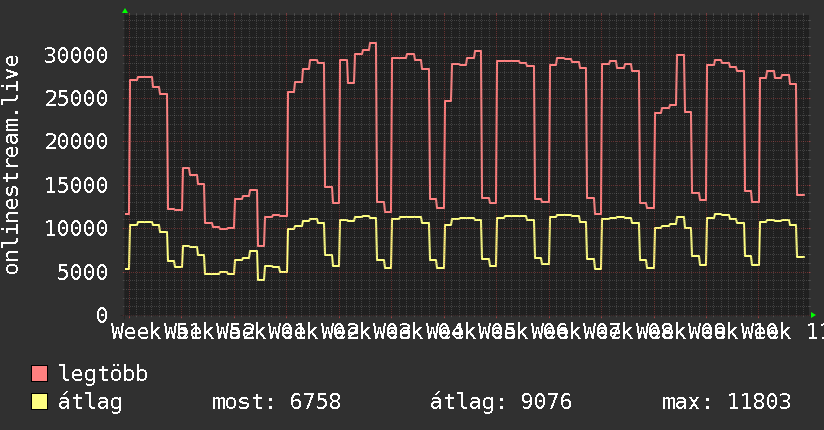824x430 pixels.
Task: Select the legtöbb legend label
Action: tap(103, 375)
